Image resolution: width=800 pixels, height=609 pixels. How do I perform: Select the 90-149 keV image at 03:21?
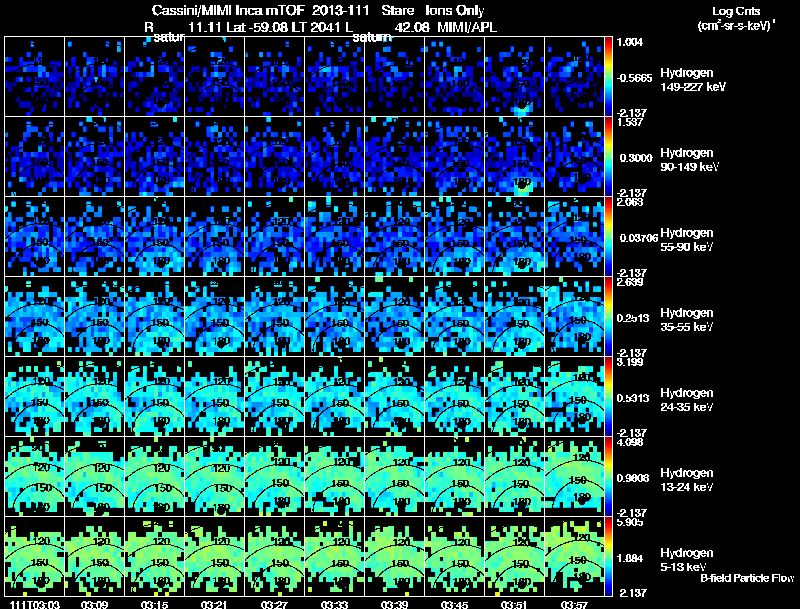tap(214, 157)
